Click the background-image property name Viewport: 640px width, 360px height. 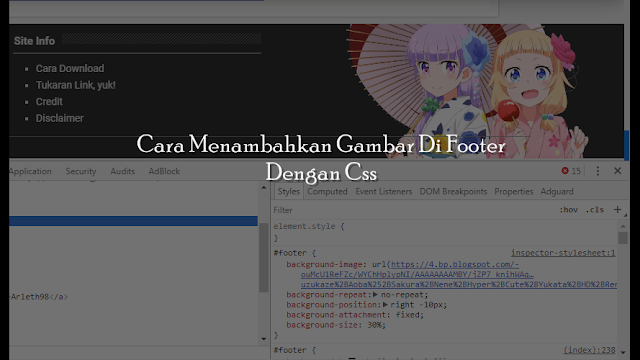[324, 264]
